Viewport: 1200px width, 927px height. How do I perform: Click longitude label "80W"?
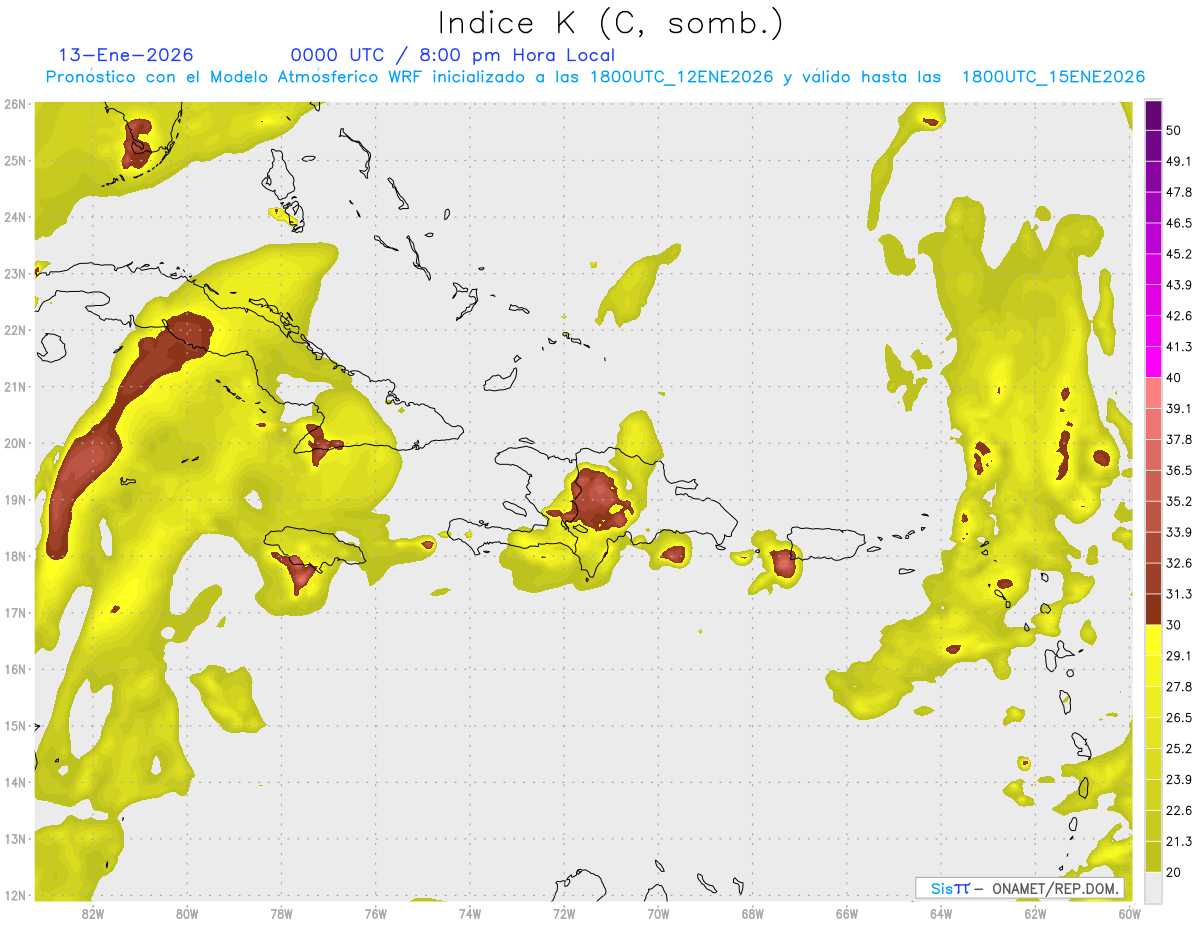[187, 913]
